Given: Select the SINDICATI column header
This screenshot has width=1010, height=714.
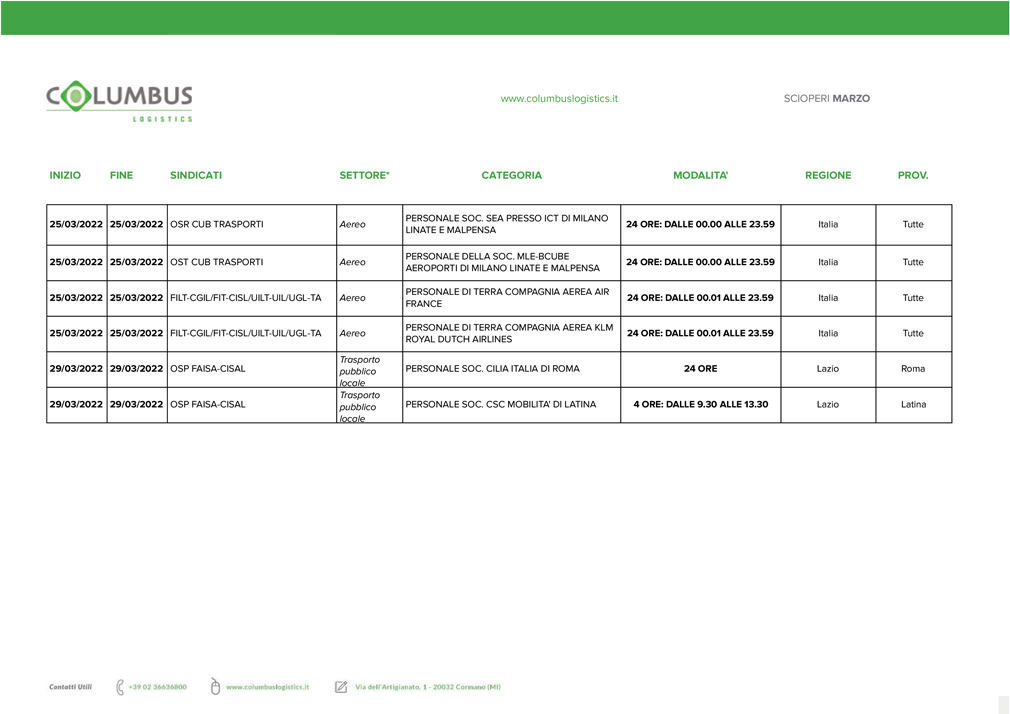Looking at the screenshot, I should tap(196, 175).
